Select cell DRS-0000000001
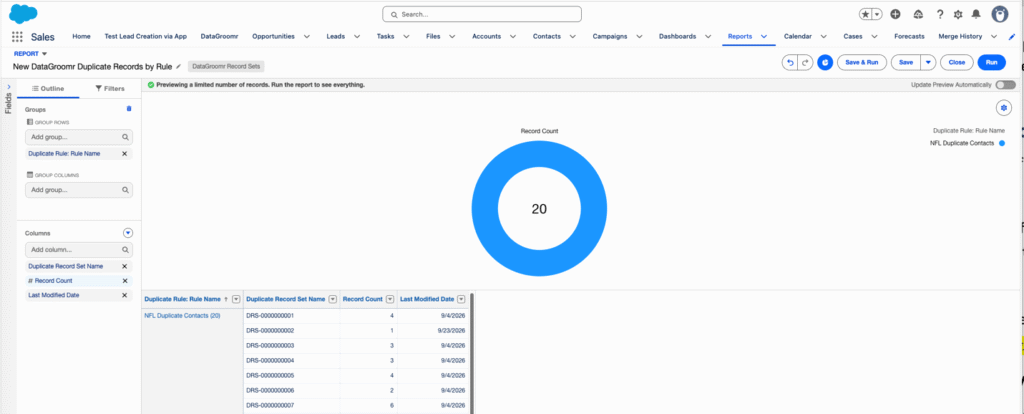Screen dimensions: 1024x414 click(291, 315)
